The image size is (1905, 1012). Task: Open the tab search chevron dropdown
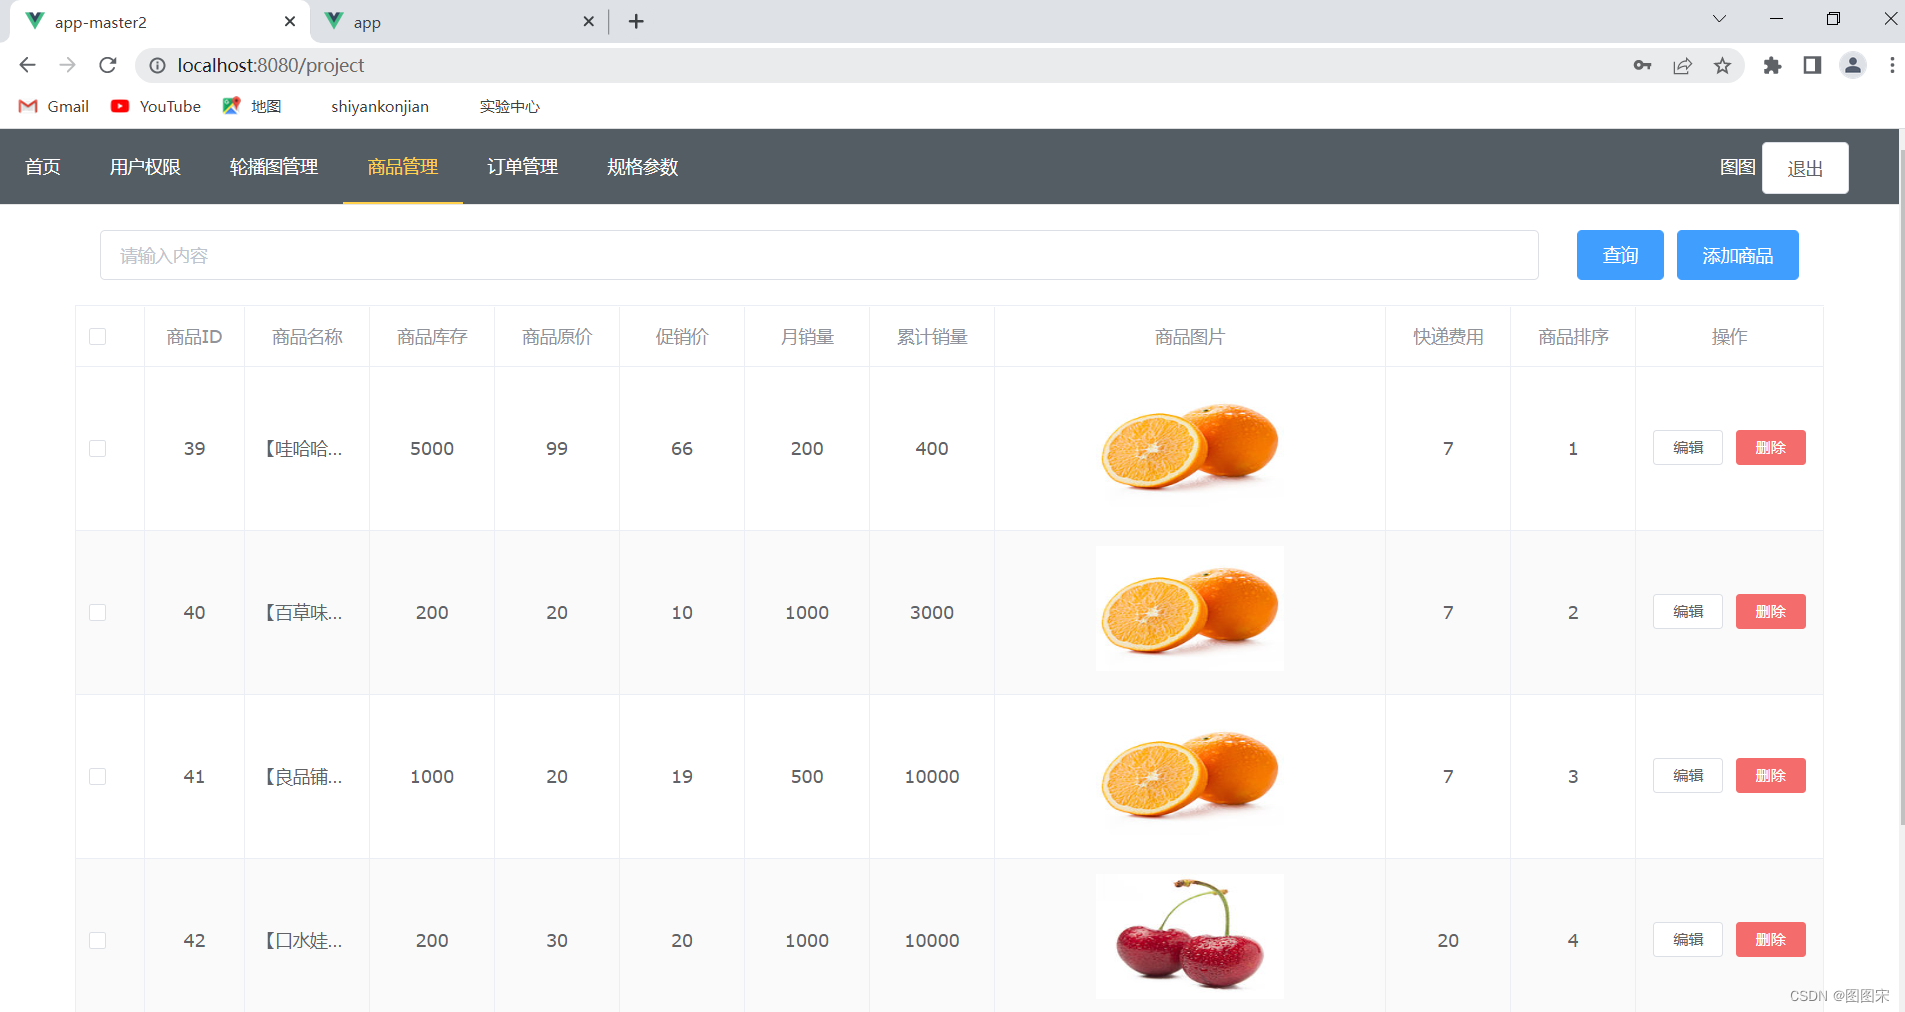1720,19
